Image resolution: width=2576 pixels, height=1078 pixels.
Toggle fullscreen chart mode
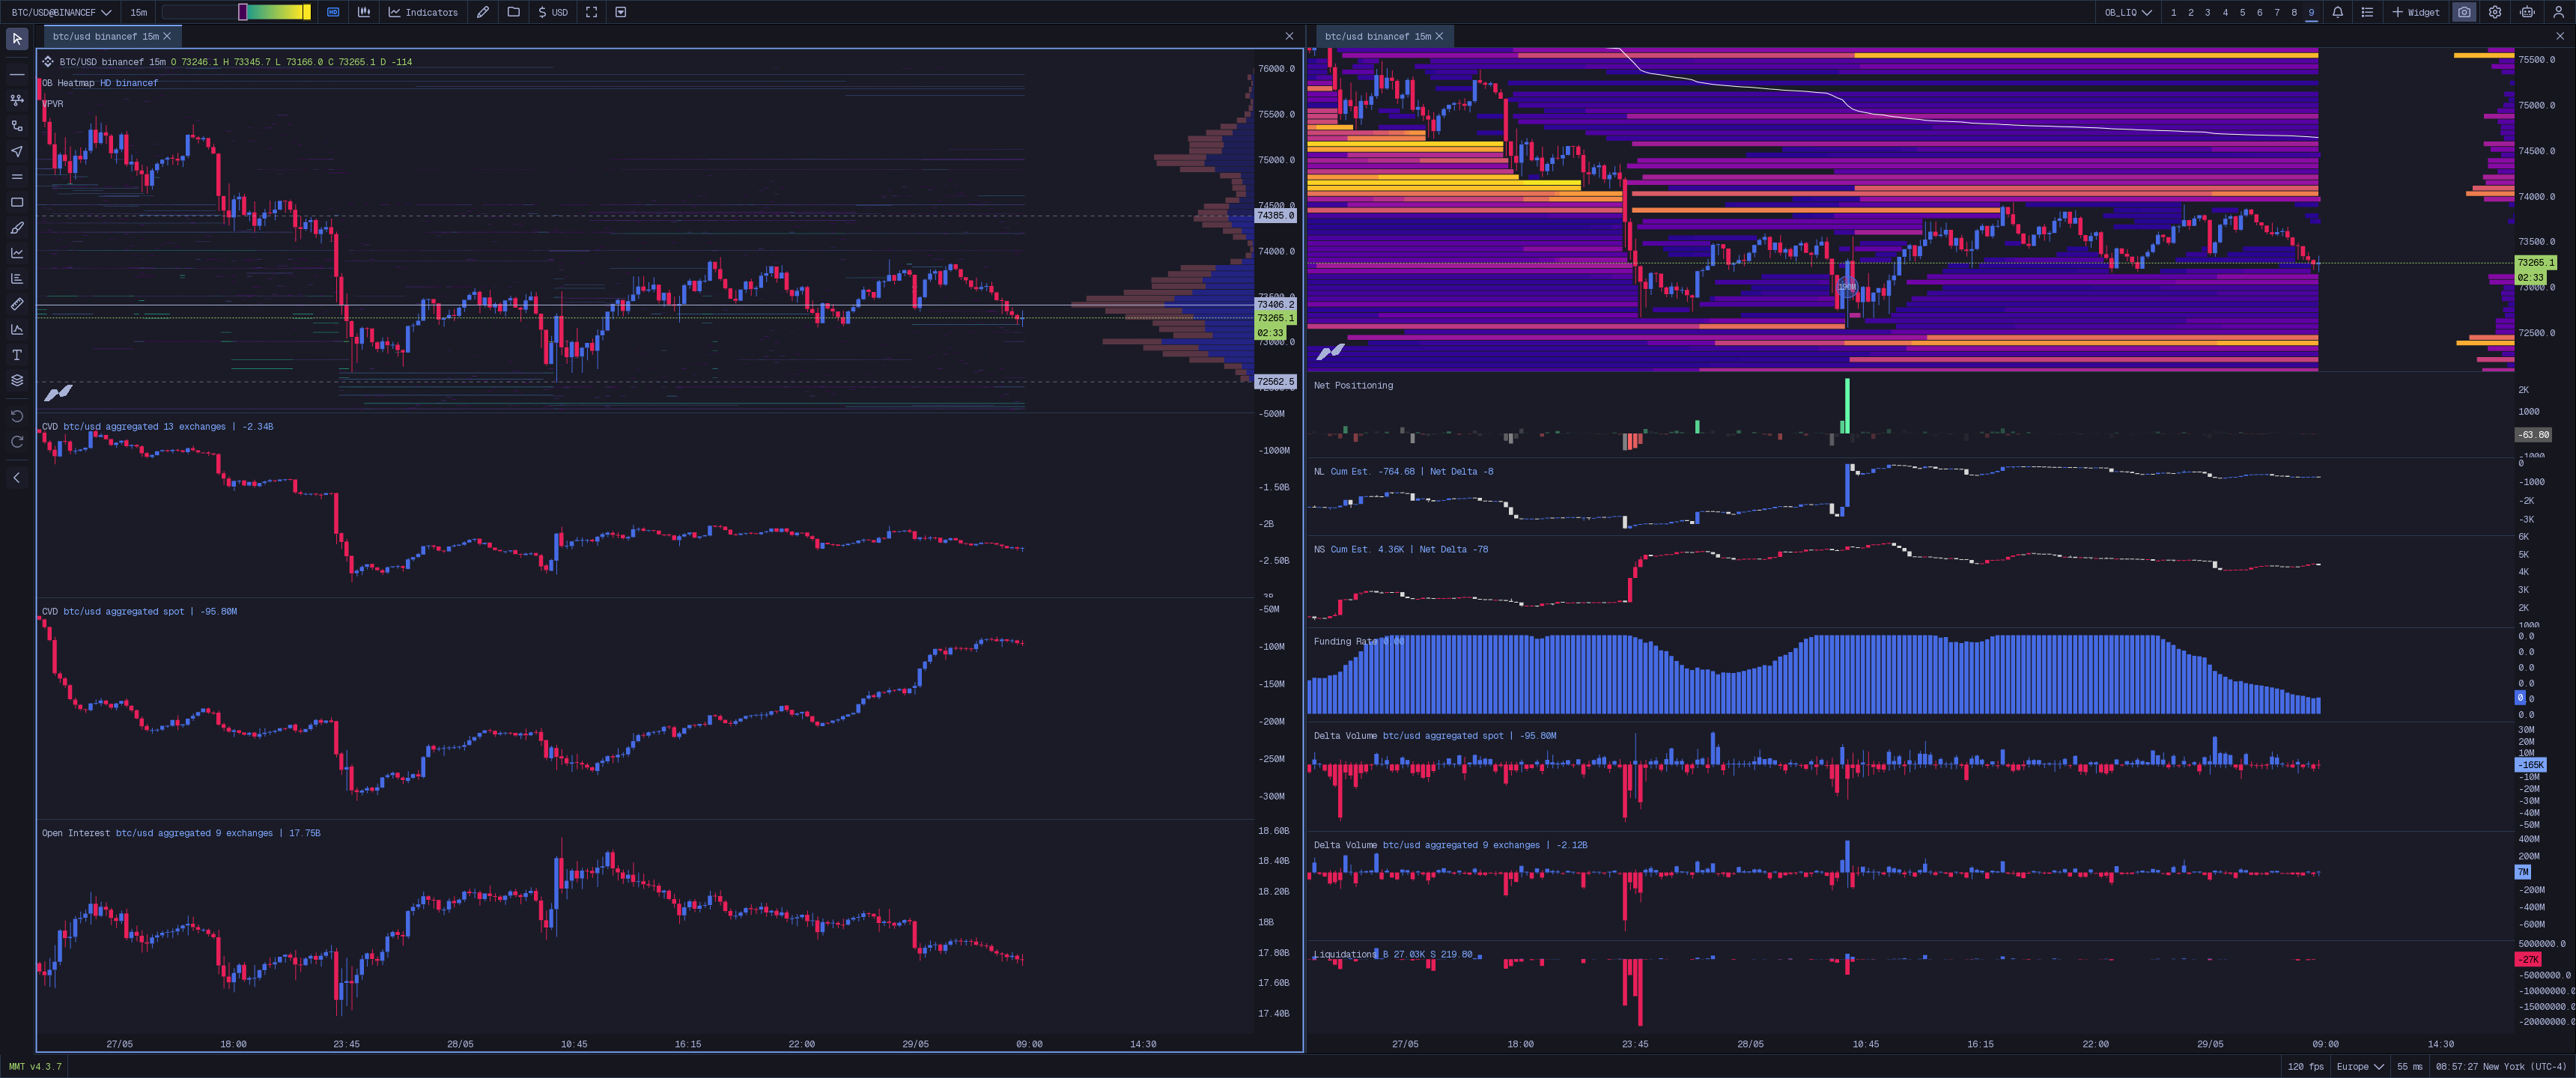pos(592,12)
